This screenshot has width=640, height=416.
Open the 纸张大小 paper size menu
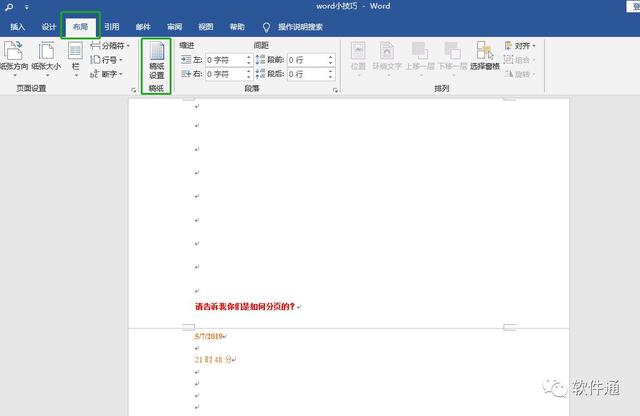(x=46, y=59)
